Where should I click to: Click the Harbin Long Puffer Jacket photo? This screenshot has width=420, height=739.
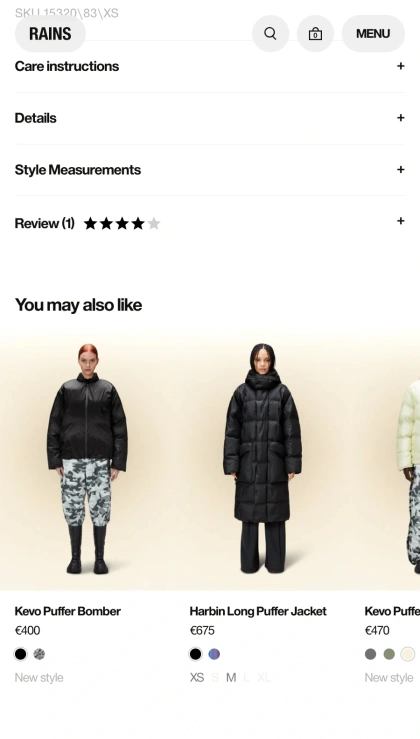point(262,460)
